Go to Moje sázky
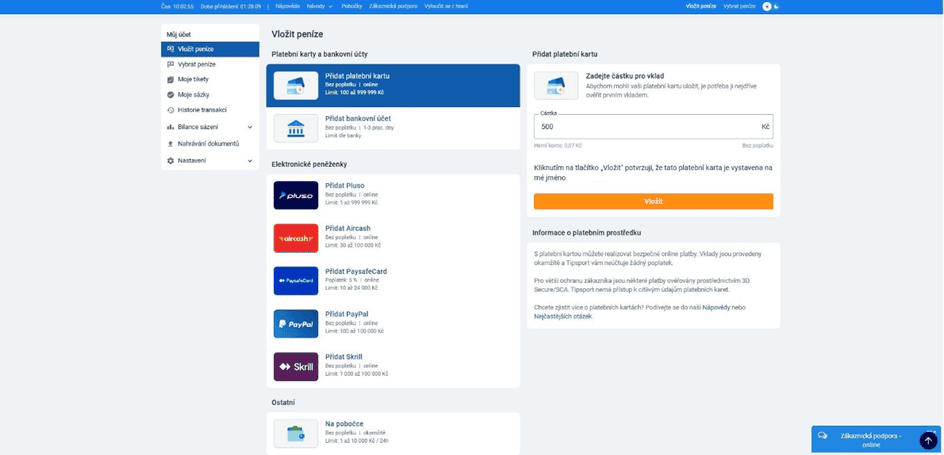The image size is (944, 455). tap(210, 95)
